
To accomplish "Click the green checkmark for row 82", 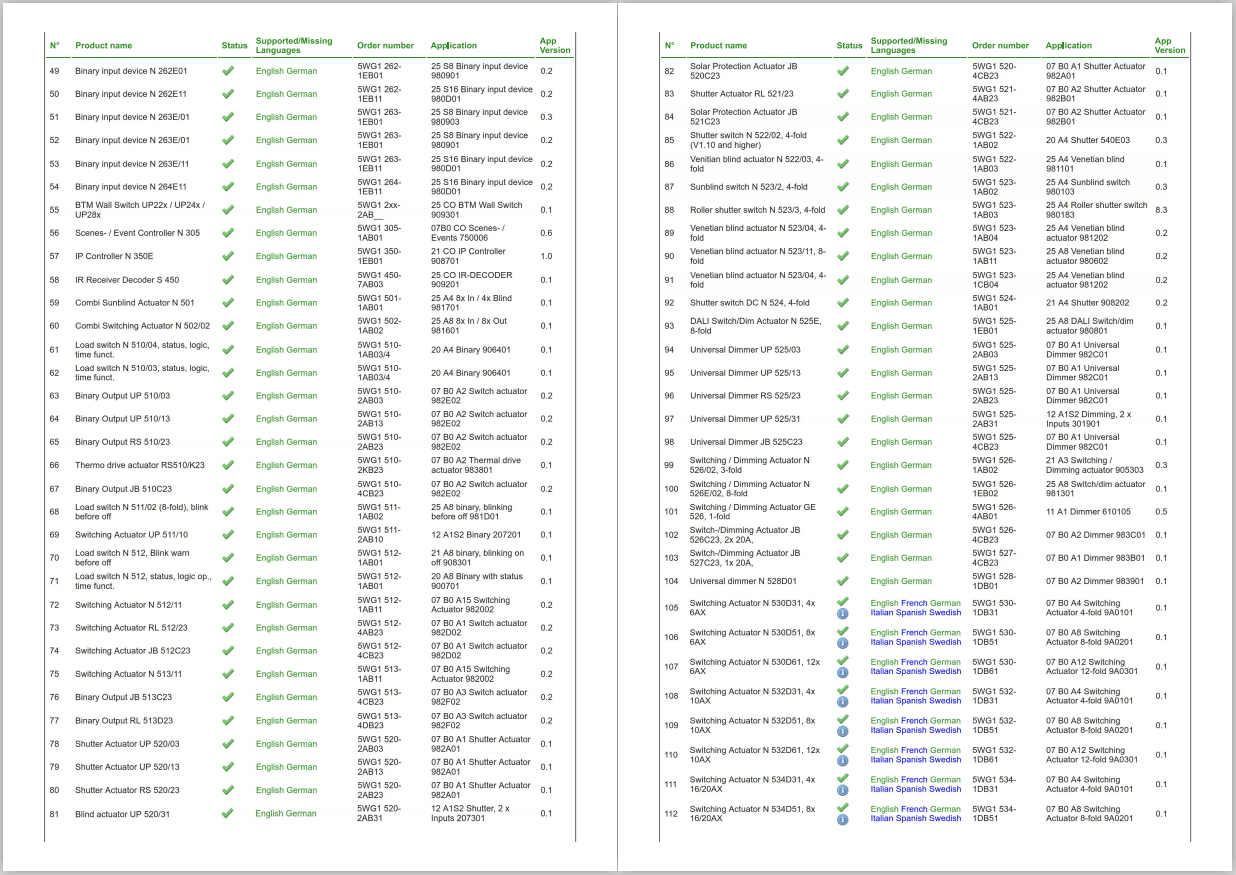I will [x=843, y=71].
